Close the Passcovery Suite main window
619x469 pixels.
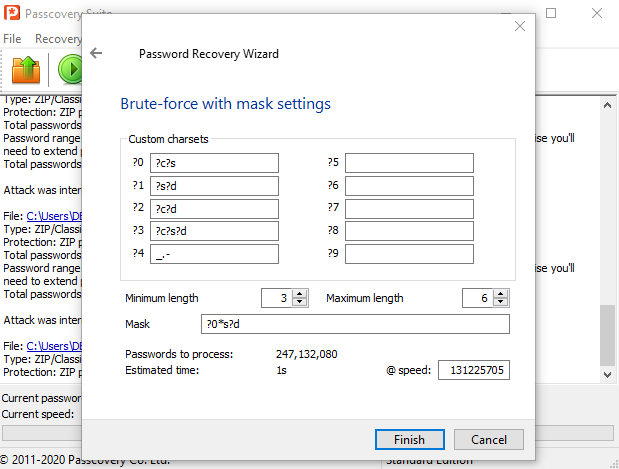pos(596,13)
